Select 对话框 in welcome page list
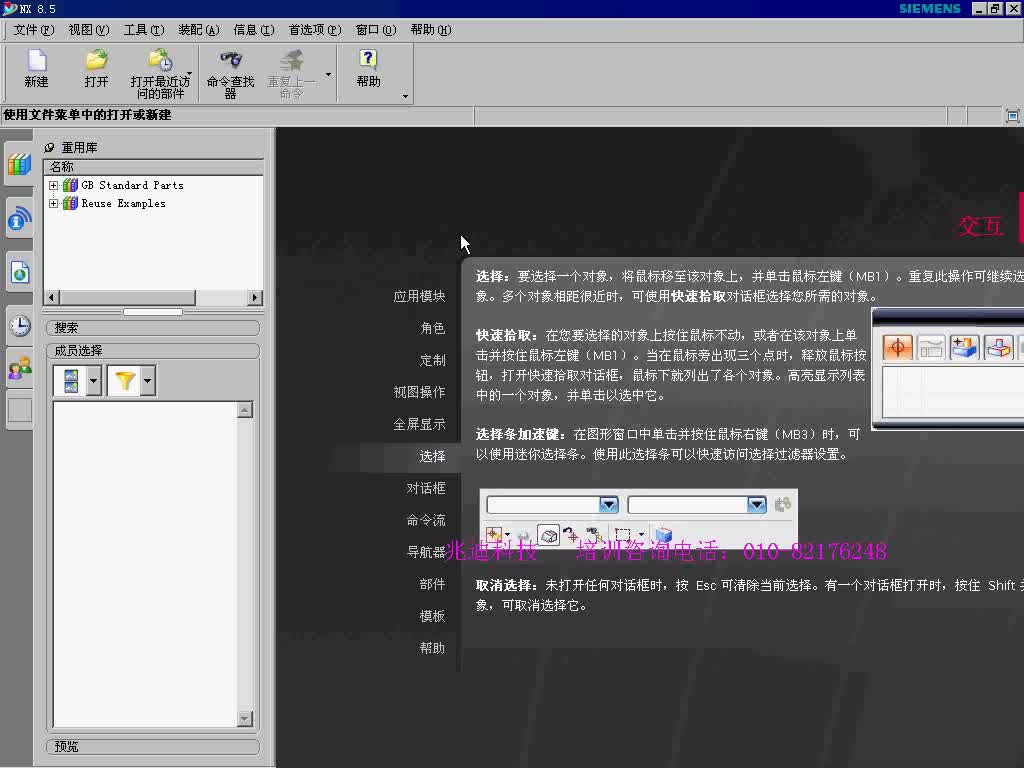This screenshot has height=768, width=1024. [x=426, y=488]
